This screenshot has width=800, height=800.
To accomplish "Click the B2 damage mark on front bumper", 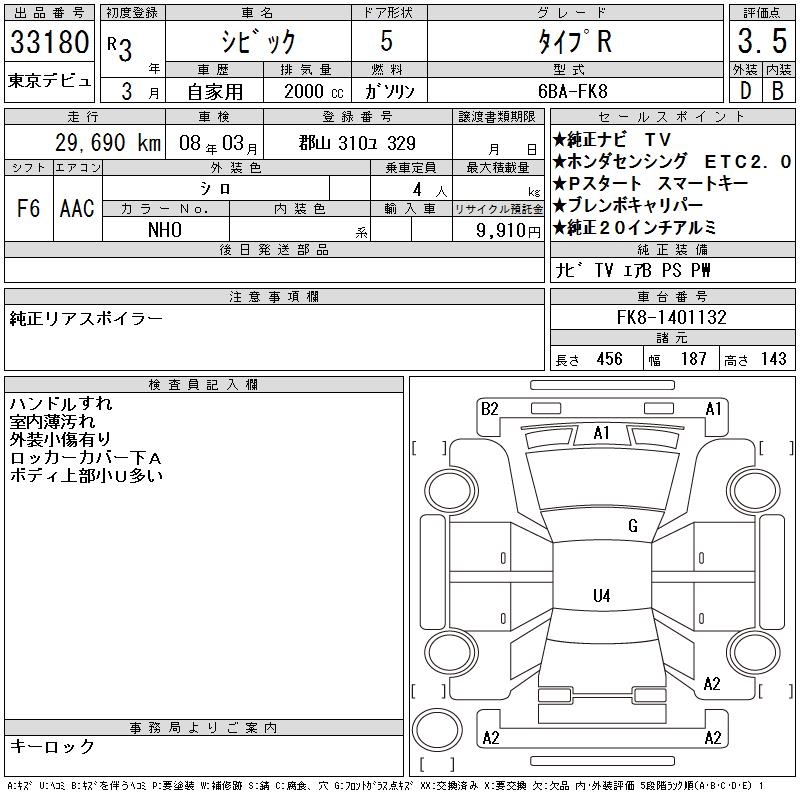I will (489, 409).
